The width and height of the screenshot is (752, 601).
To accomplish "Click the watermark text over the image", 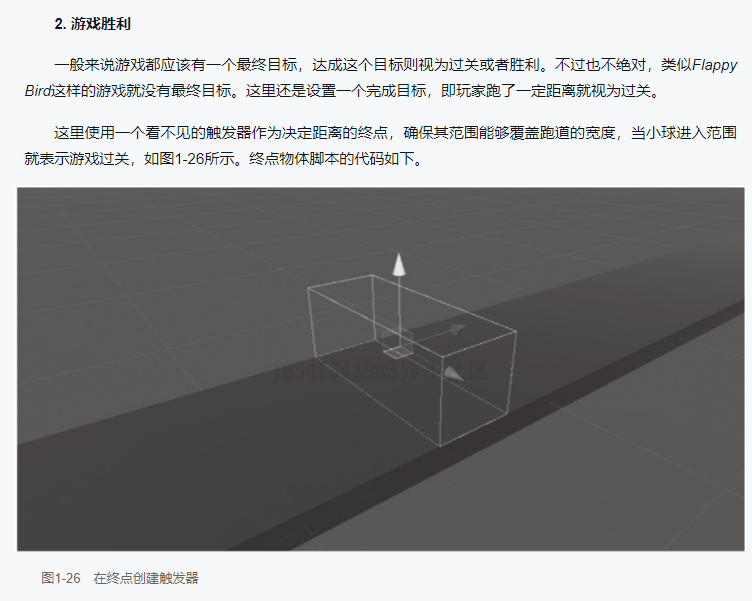I will [380, 371].
